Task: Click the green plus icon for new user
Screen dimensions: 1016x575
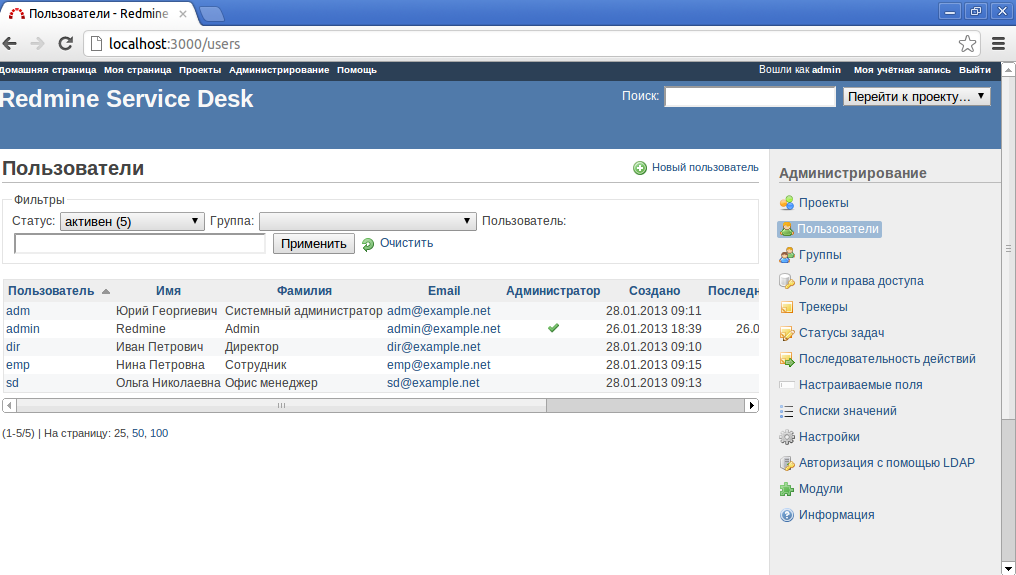Action: [x=640, y=168]
